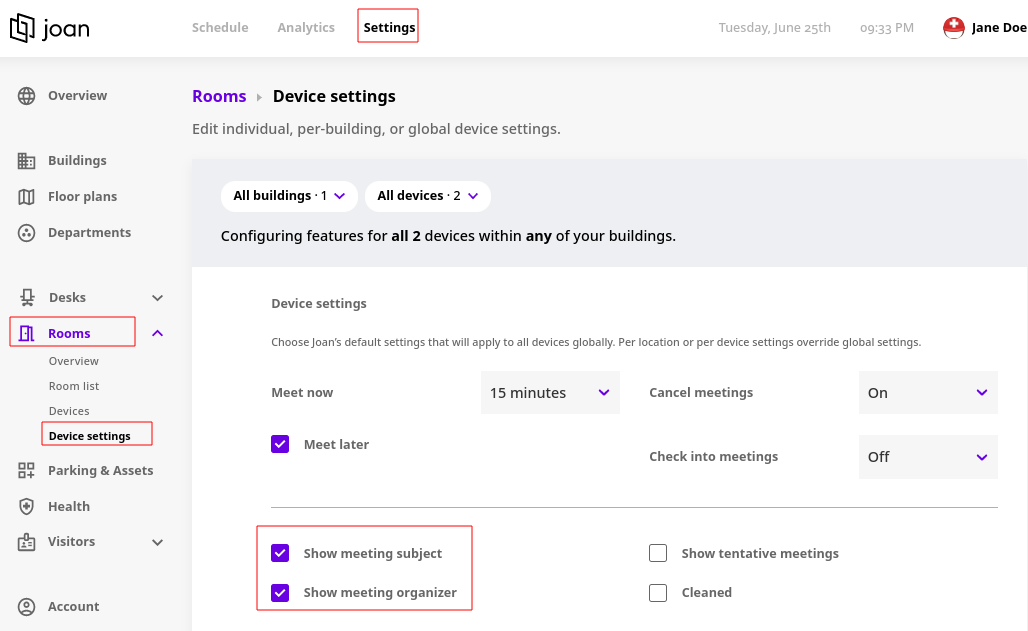Click the 09:33 PM time text
Screen dimensions: 1028x631
[x=886, y=28]
